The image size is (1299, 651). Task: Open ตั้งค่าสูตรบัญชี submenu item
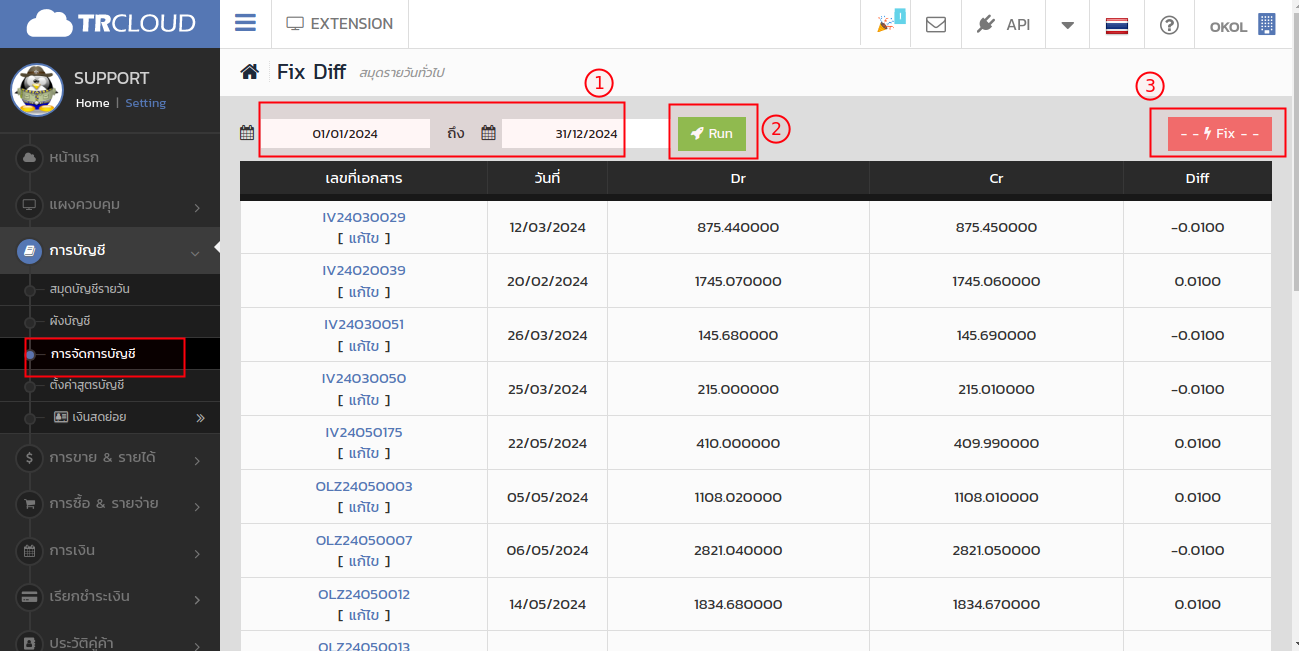[87, 385]
